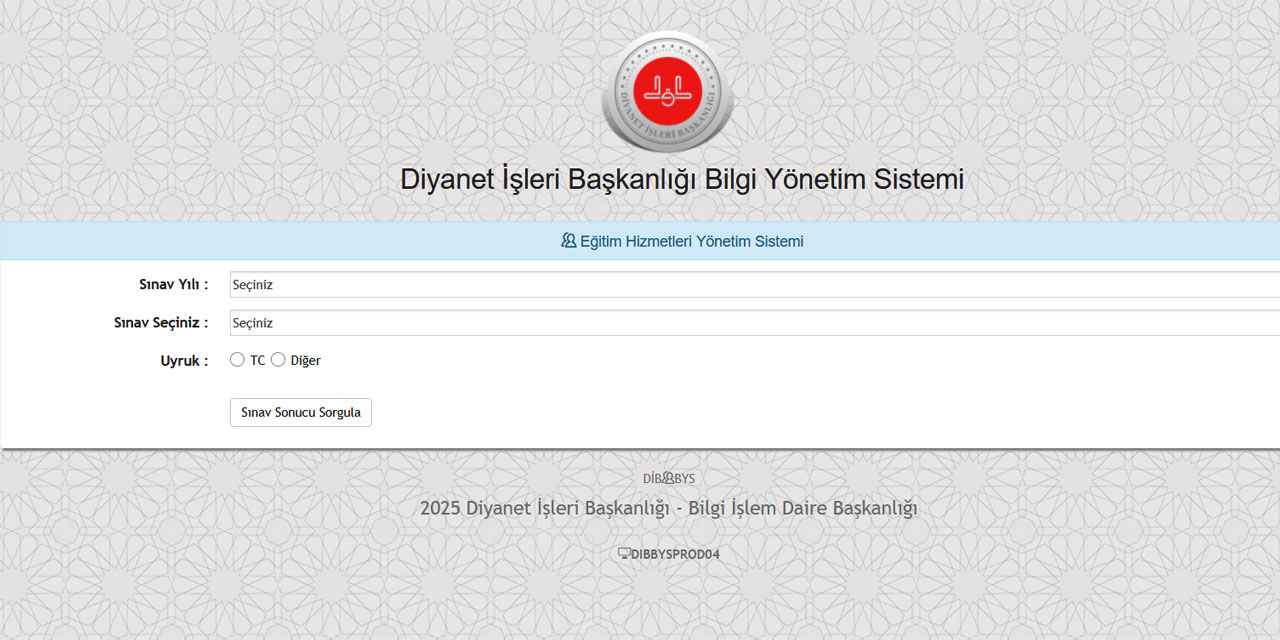Click the DIBBYSPROD04 server name text
This screenshot has height=640, width=1280.
point(675,554)
